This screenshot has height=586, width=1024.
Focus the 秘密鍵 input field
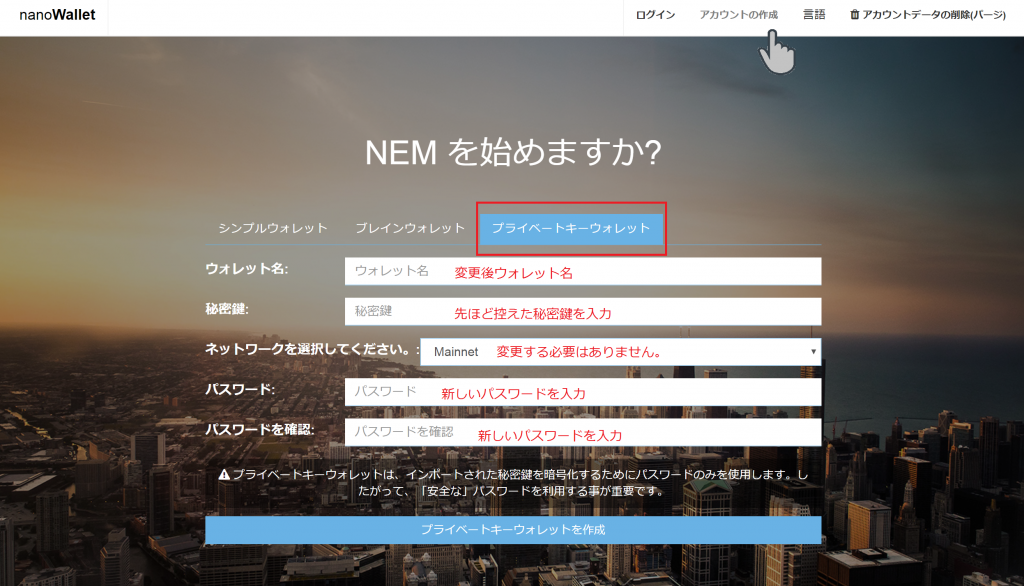(583, 312)
